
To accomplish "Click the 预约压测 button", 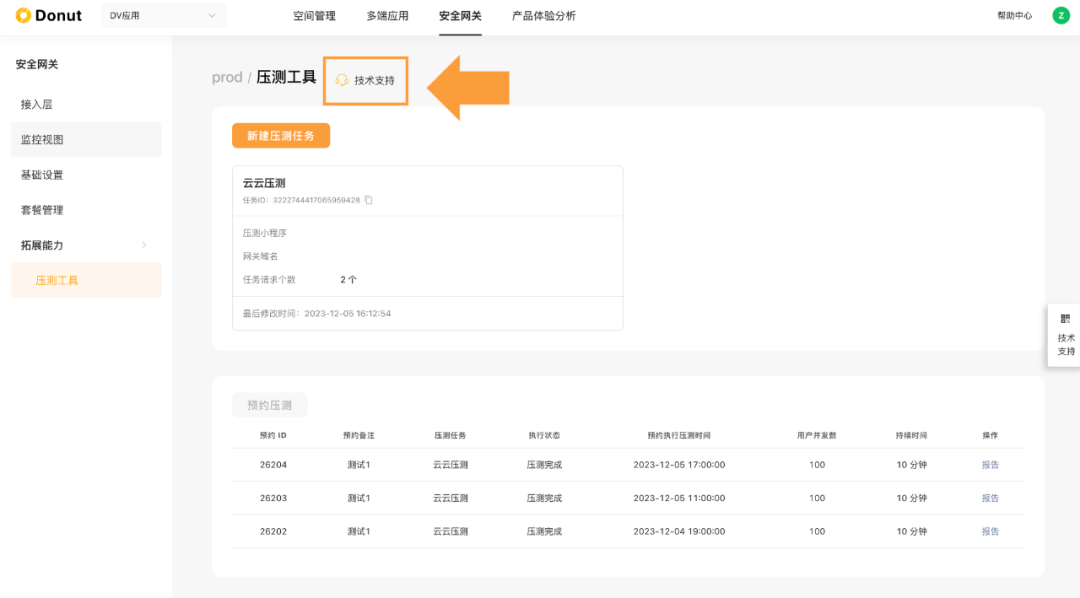I will tap(269, 405).
